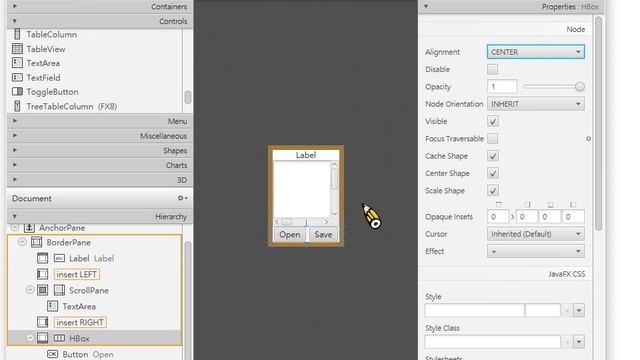Click the Focus Traversable property cog
Image resolution: width=640 pixels, height=360 pixels.
coord(588,139)
